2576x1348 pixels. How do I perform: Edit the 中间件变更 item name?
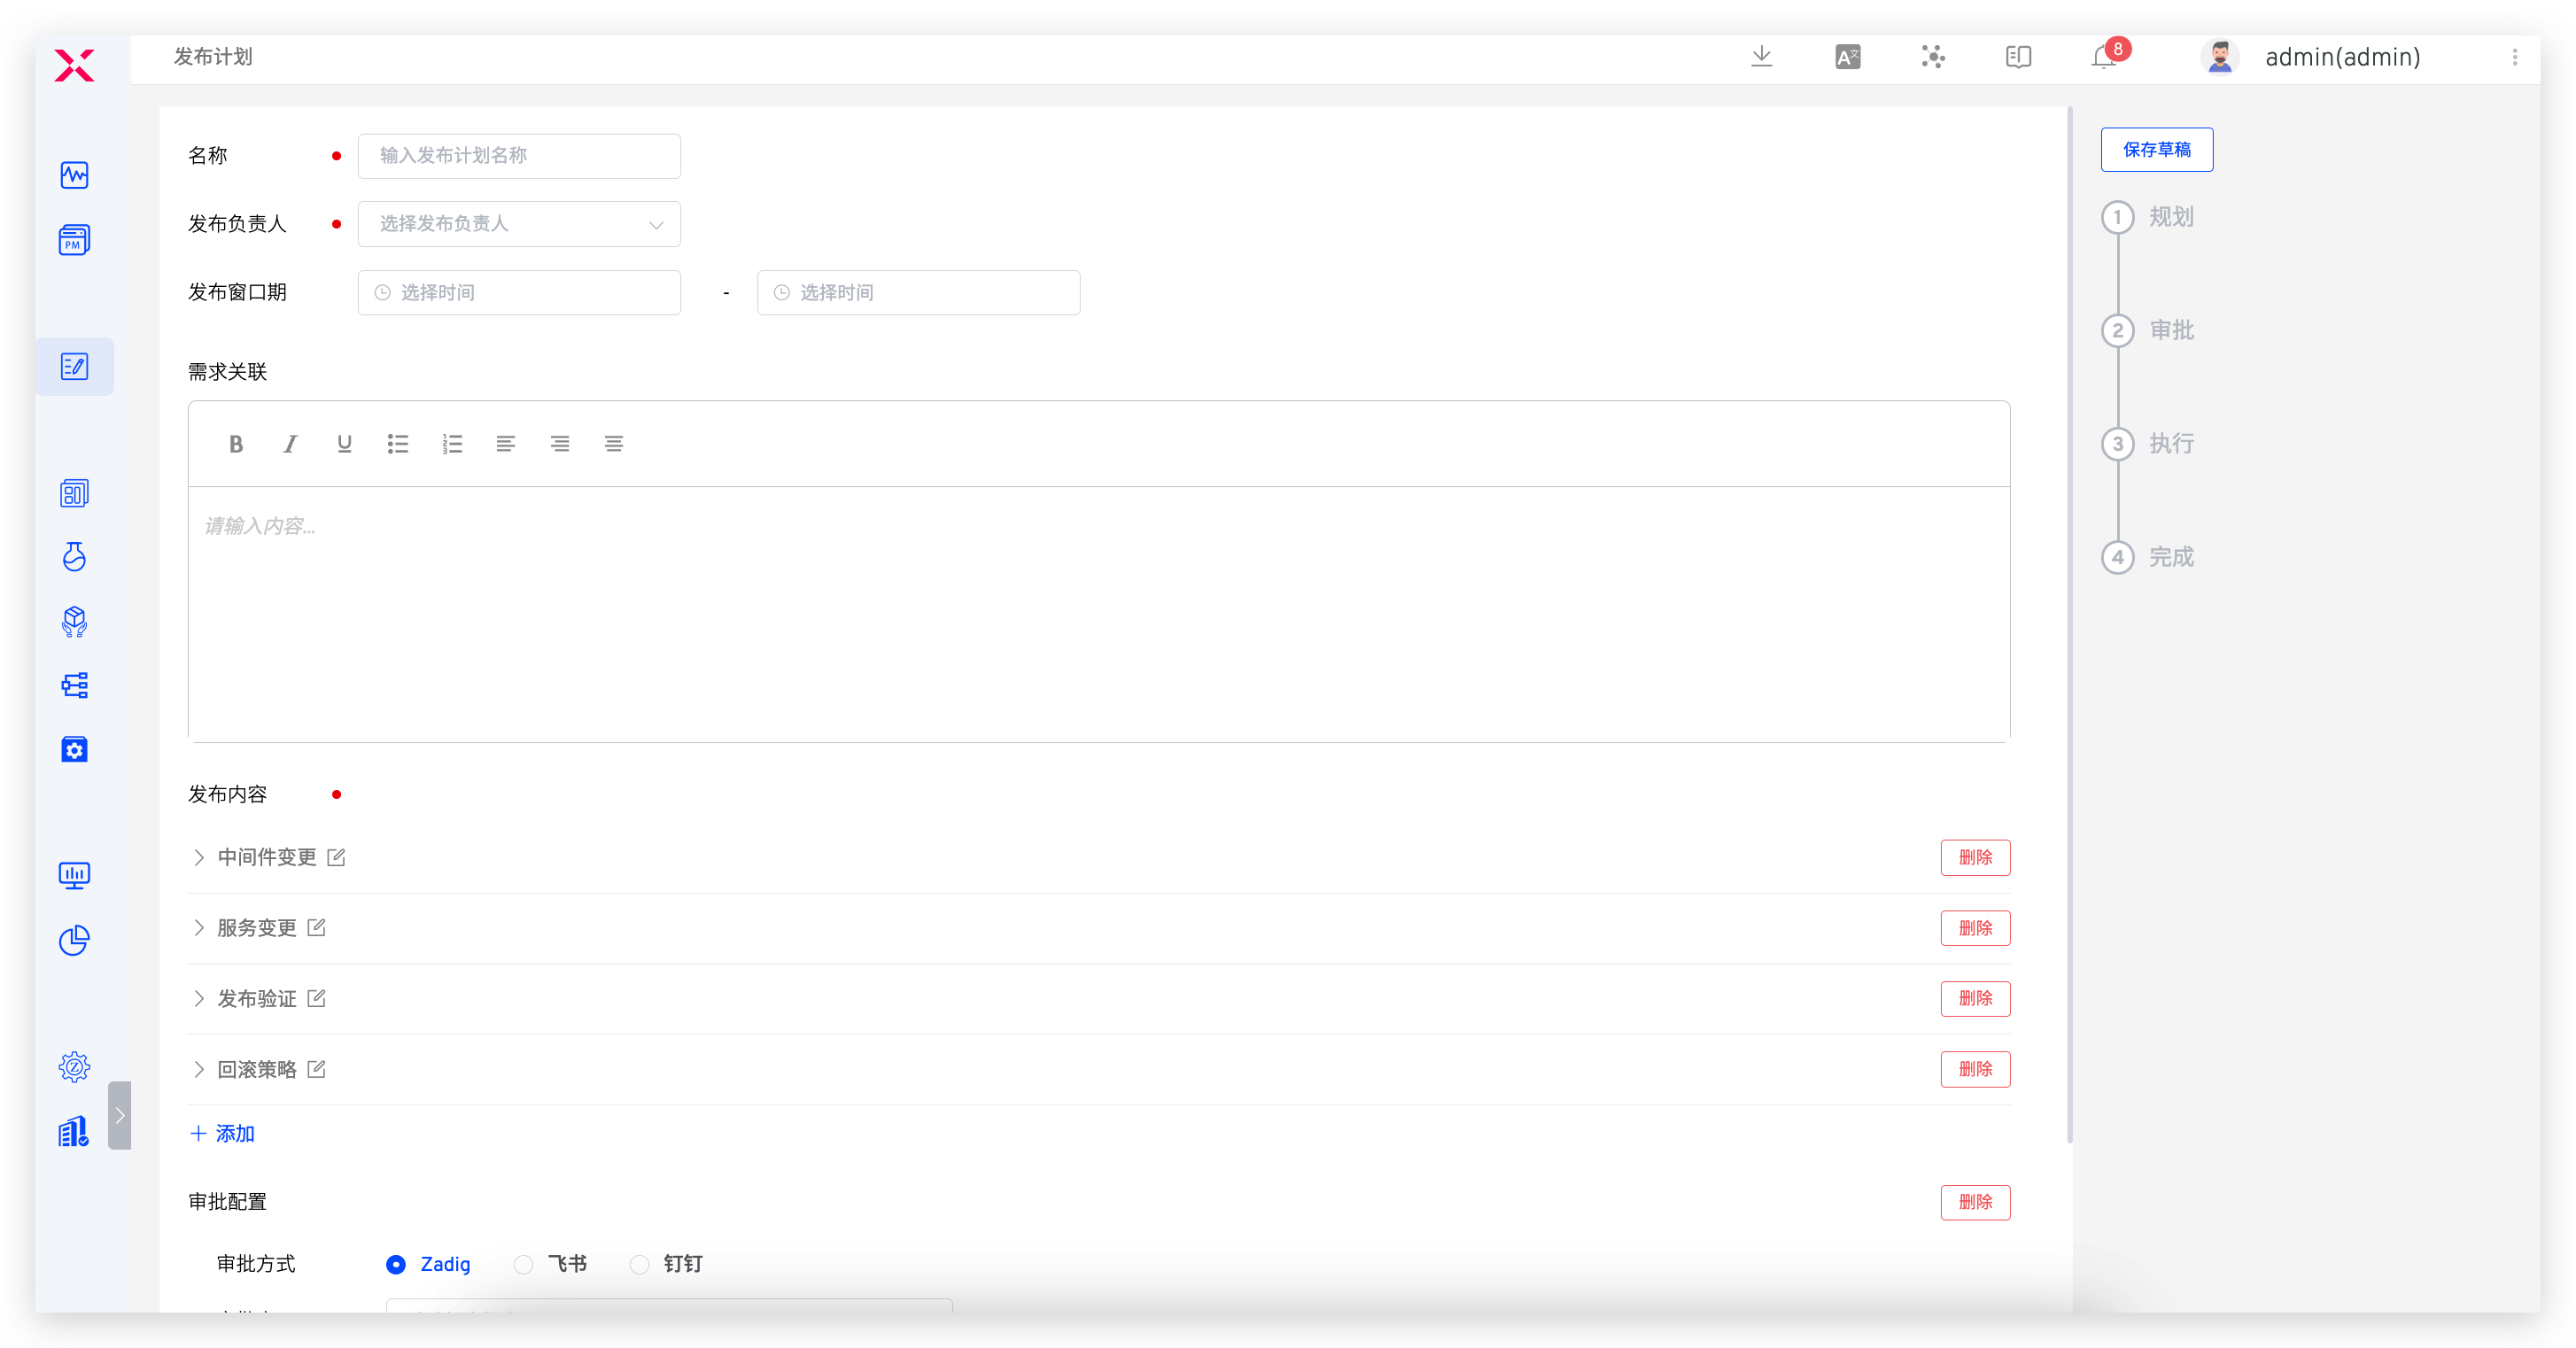[x=337, y=857]
